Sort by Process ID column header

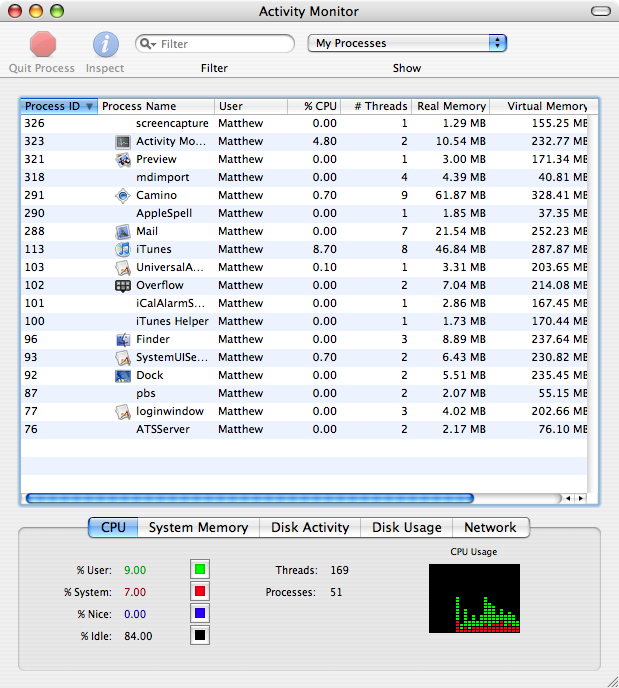tap(59, 106)
